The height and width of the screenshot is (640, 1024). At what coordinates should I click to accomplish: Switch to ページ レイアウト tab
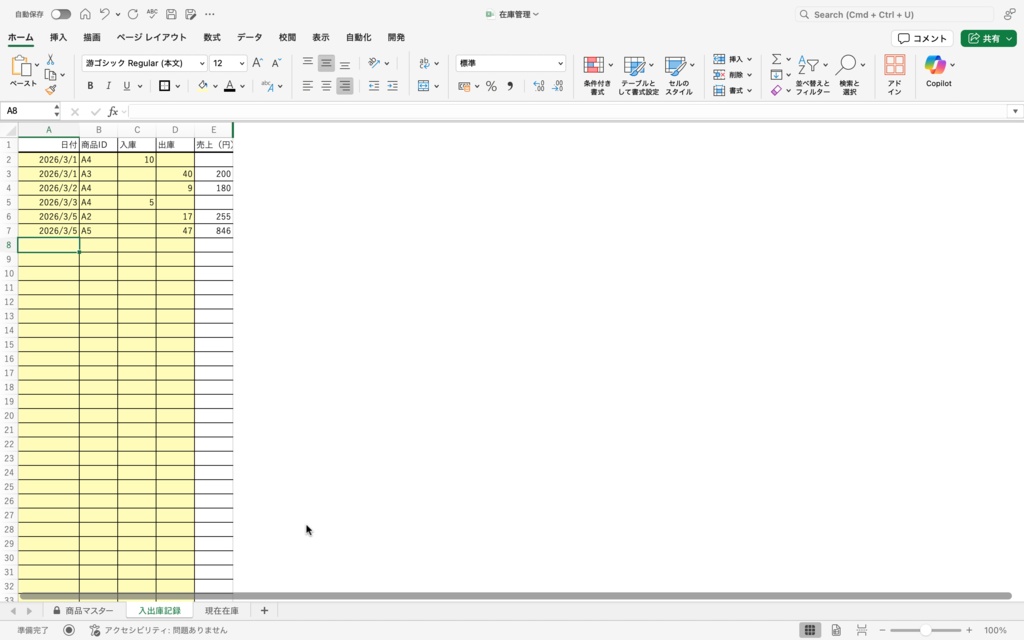152,37
